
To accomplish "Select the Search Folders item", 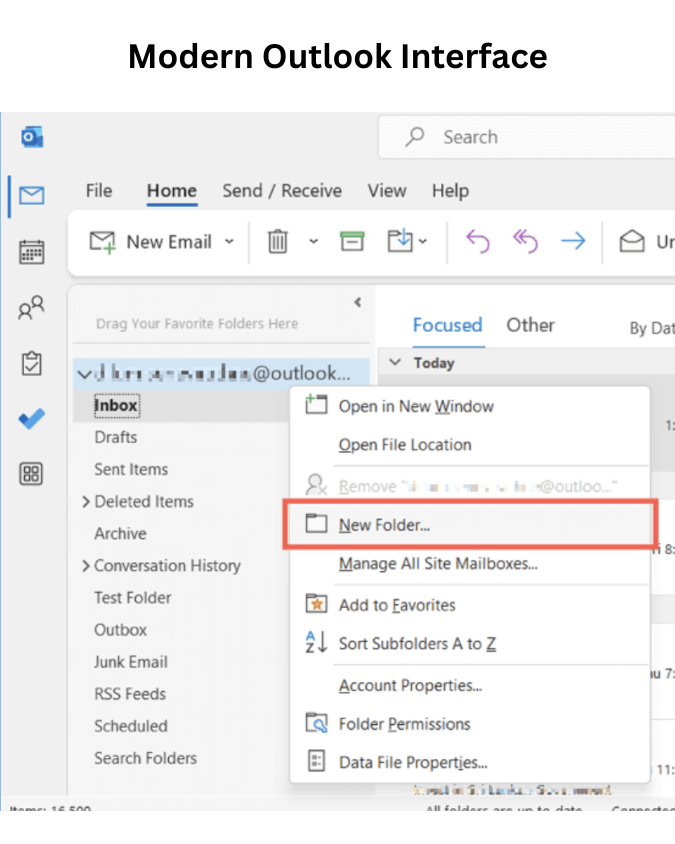I will click(146, 758).
